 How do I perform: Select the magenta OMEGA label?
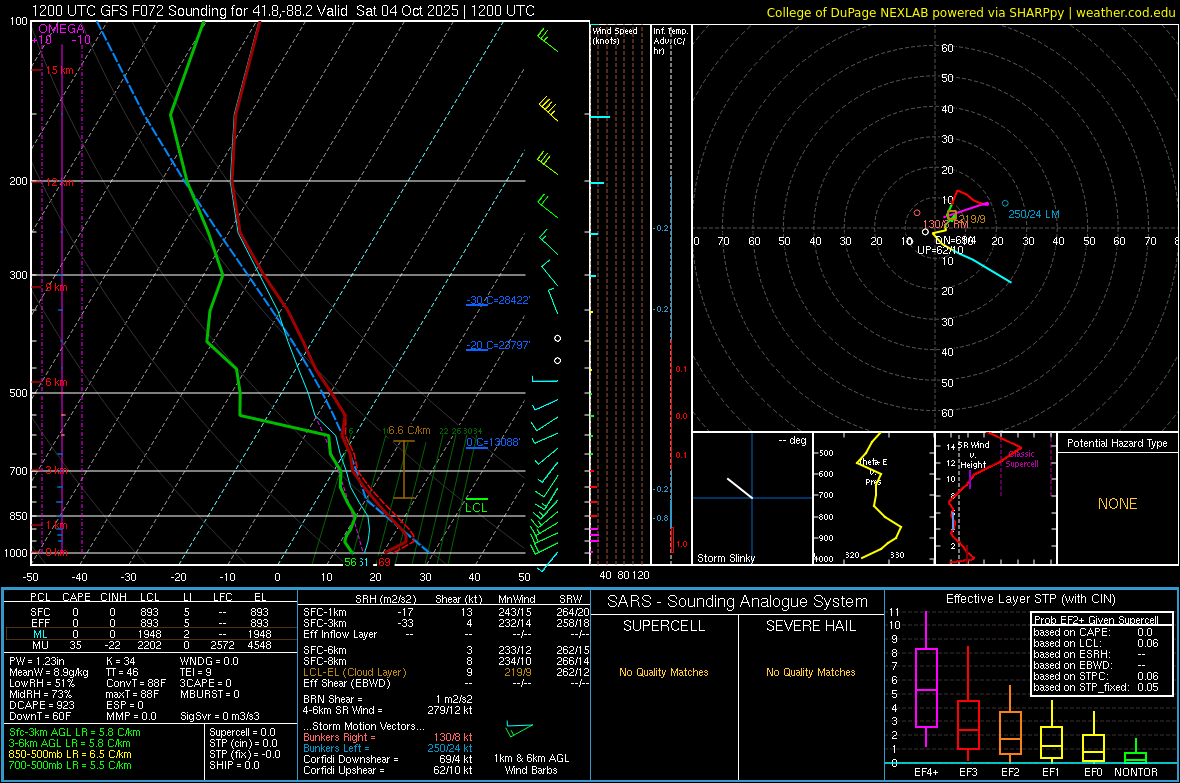click(x=62, y=29)
